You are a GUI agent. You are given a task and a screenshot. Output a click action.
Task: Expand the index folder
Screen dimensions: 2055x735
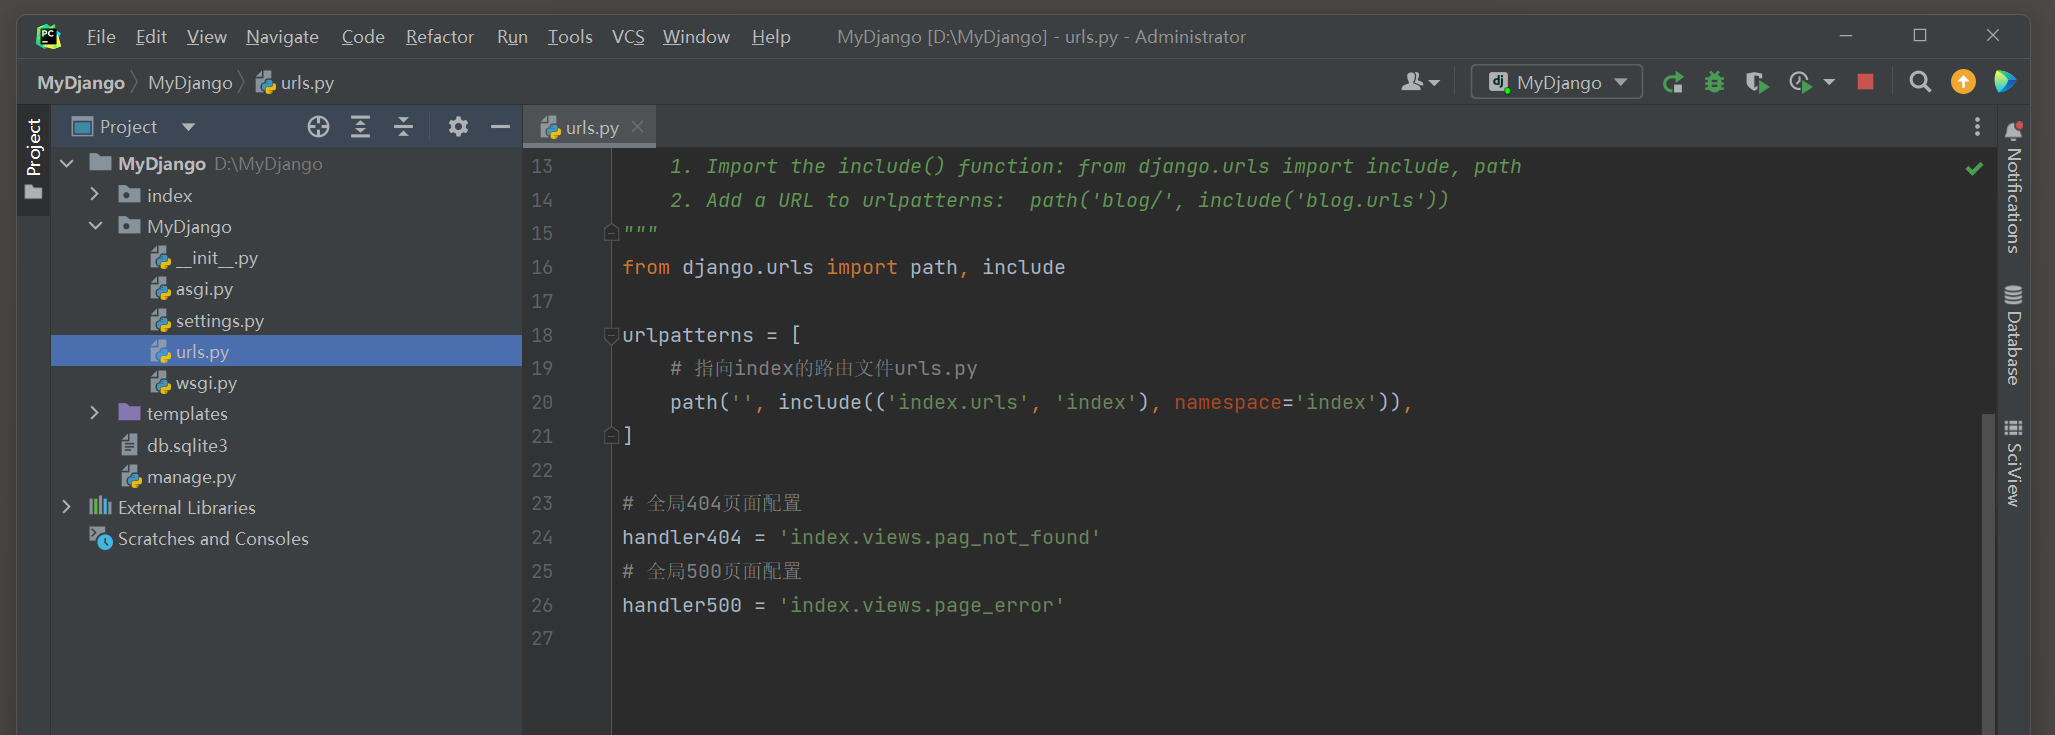coord(95,195)
